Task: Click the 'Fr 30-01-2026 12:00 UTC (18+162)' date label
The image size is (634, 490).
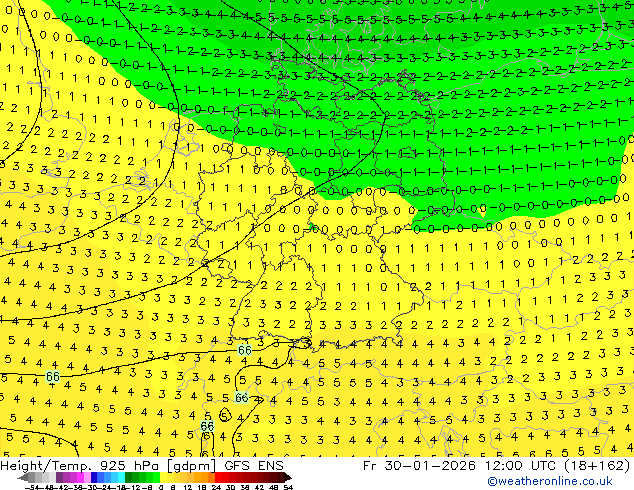Action: coord(497,466)
